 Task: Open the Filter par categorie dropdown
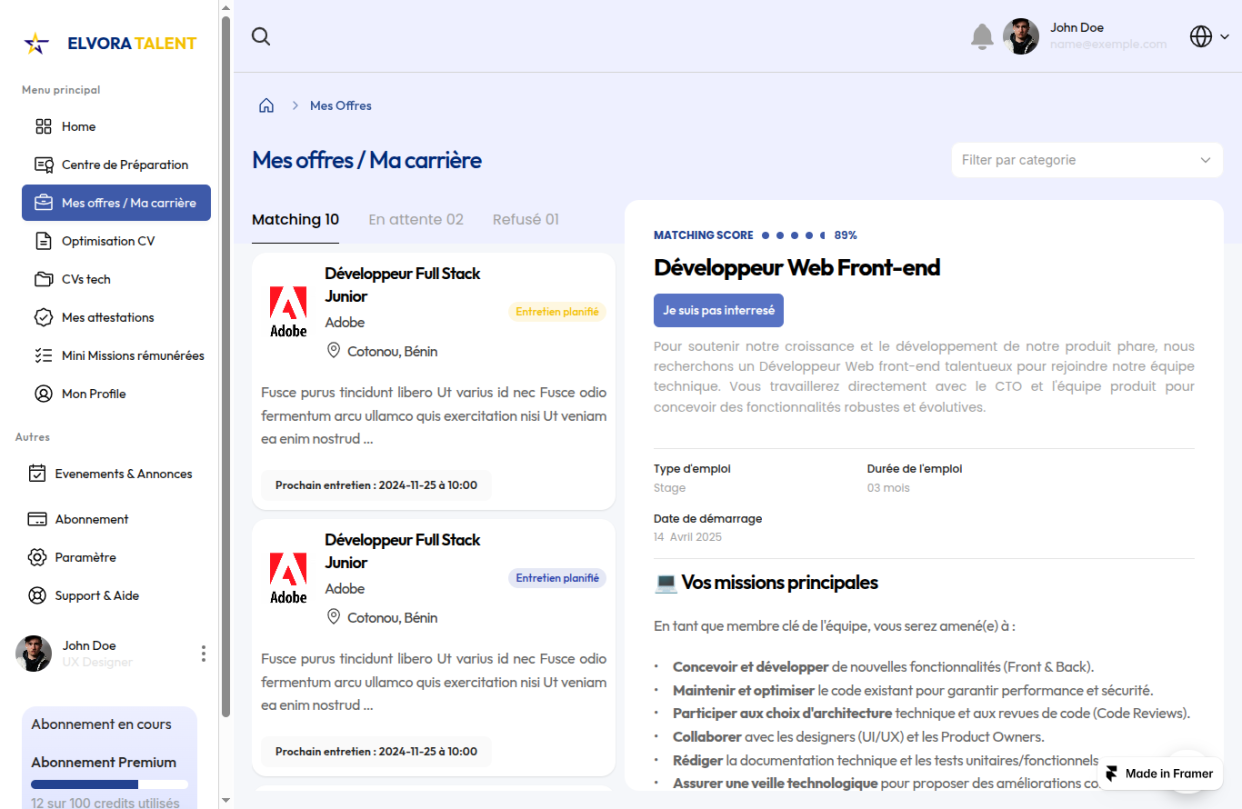point(1086,160)
